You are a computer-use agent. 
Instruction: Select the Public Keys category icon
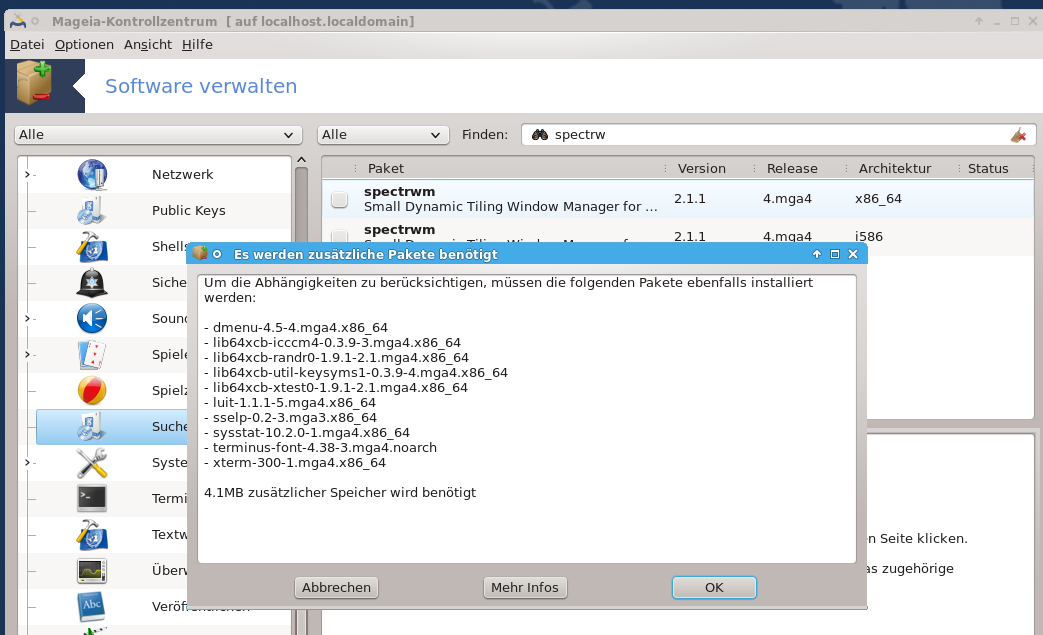tap(92, 211)
